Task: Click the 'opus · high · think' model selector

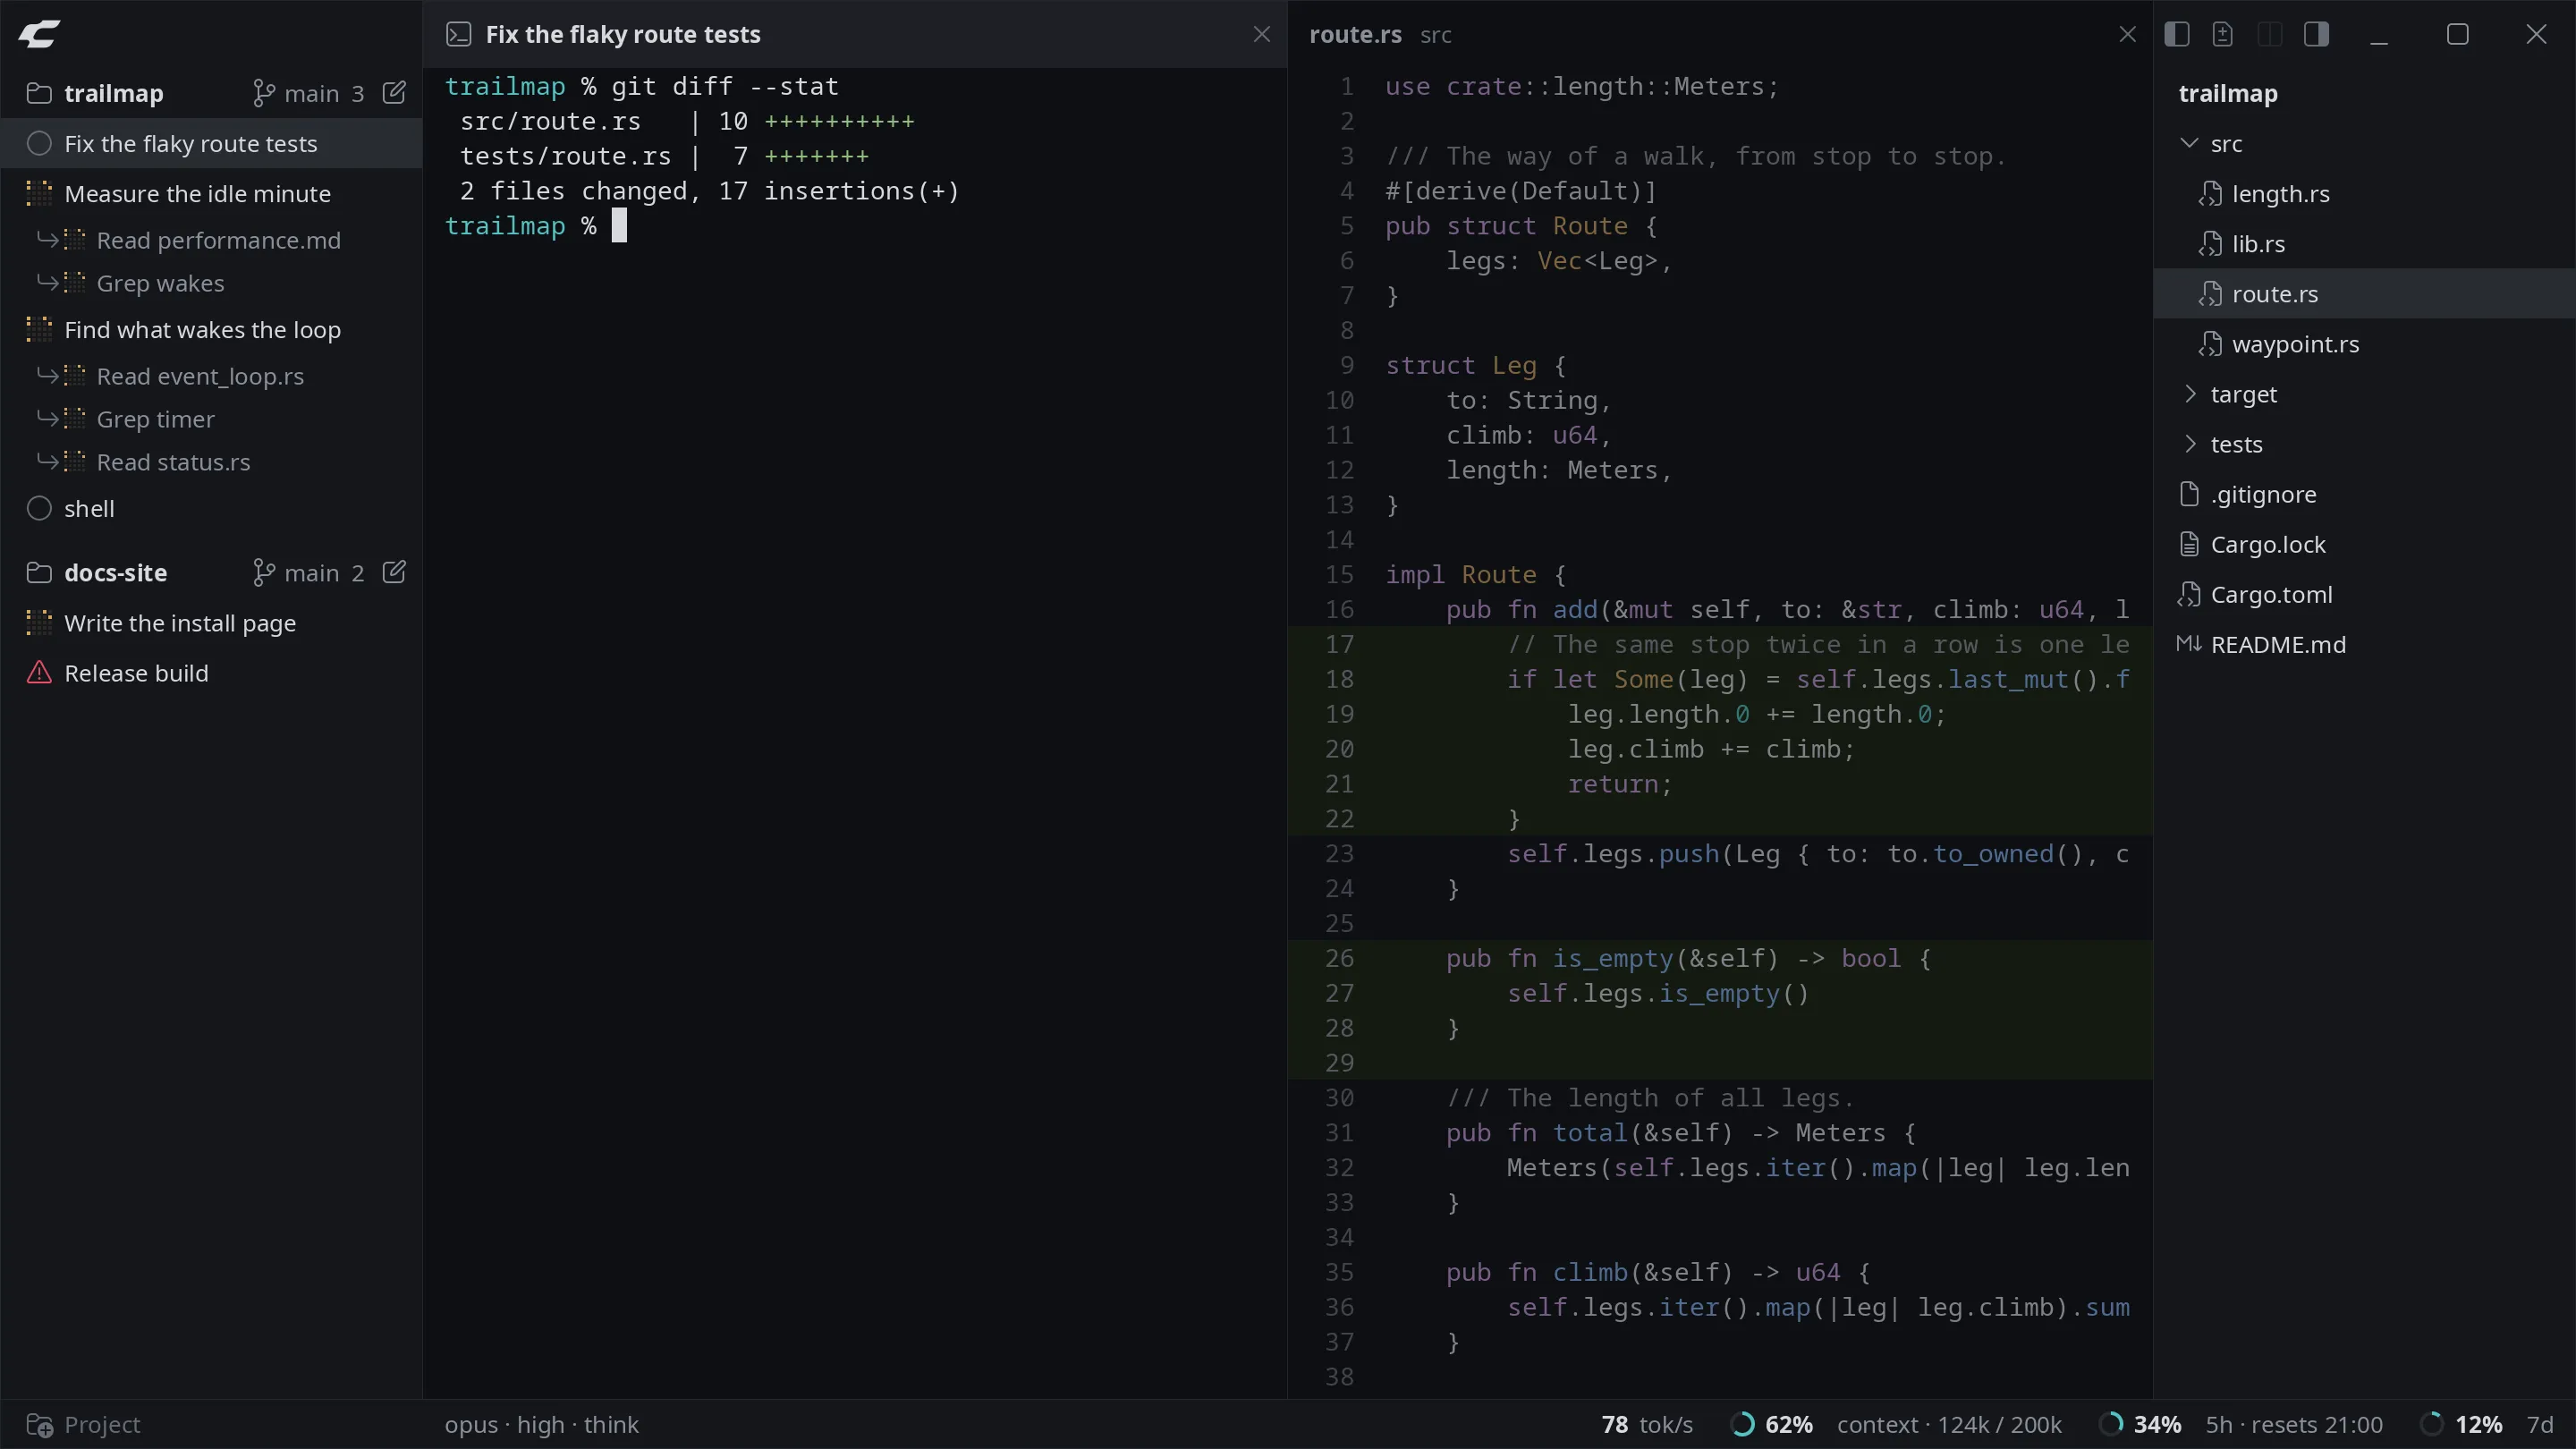Action: (542, 1424)
